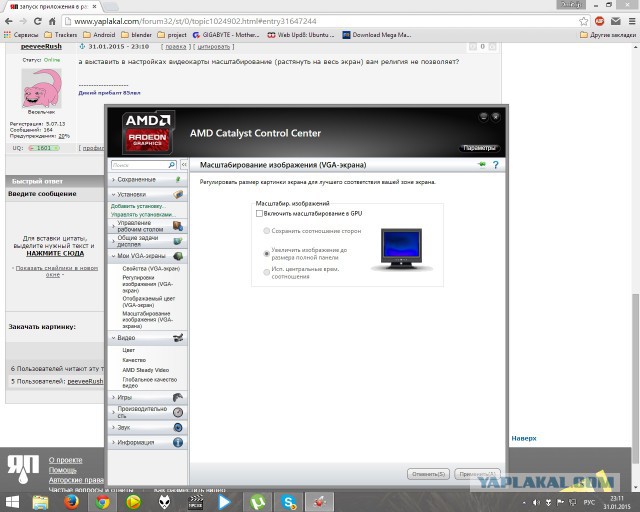Click the Добавить установку link
Screen dimensions: 640x512
[x=137, y=206]
